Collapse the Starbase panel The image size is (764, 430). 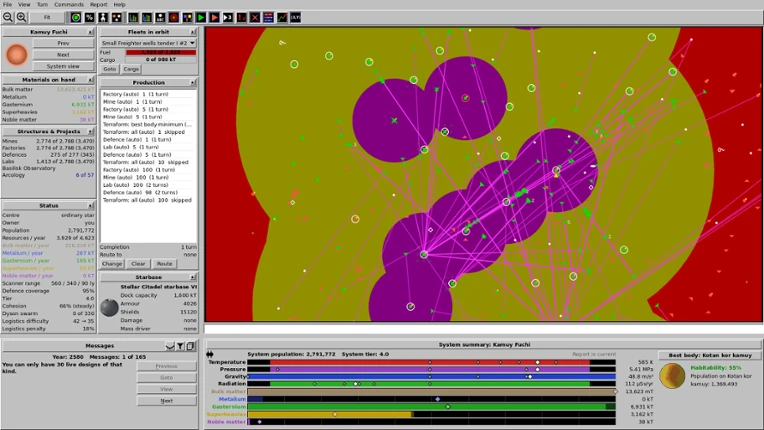click(x=192, y=277)
